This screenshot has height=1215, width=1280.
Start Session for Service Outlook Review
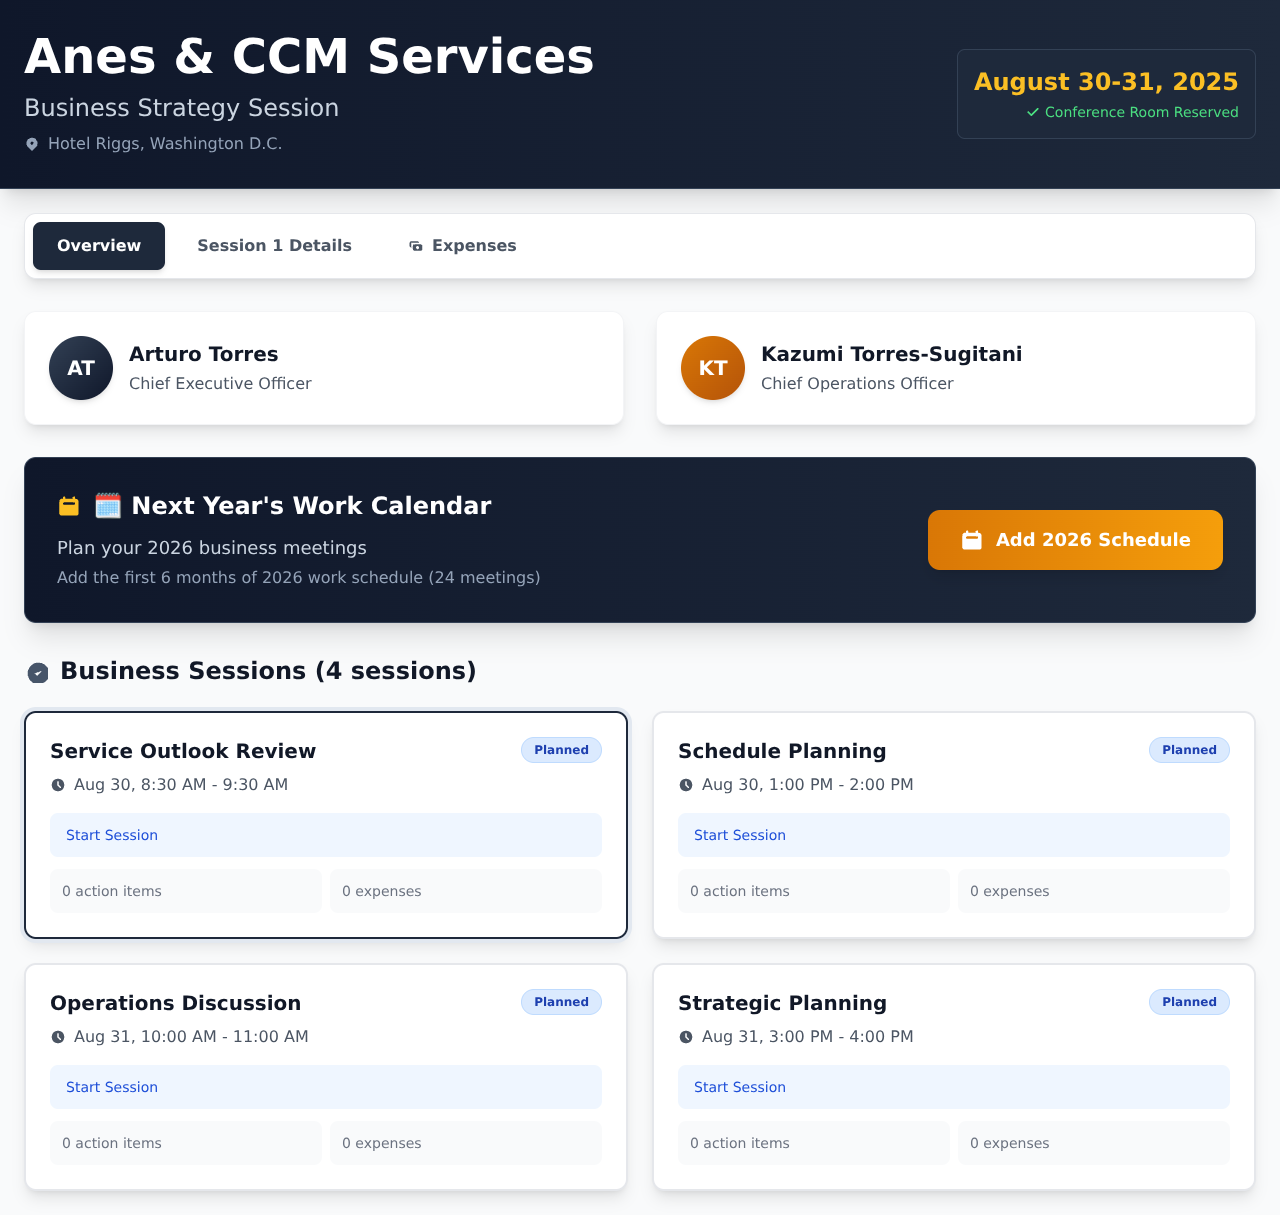[326, 835]
